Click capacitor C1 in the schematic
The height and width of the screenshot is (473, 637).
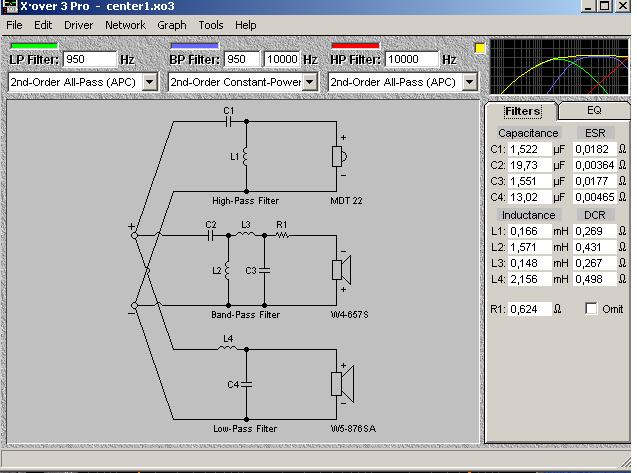click(228, 121)
